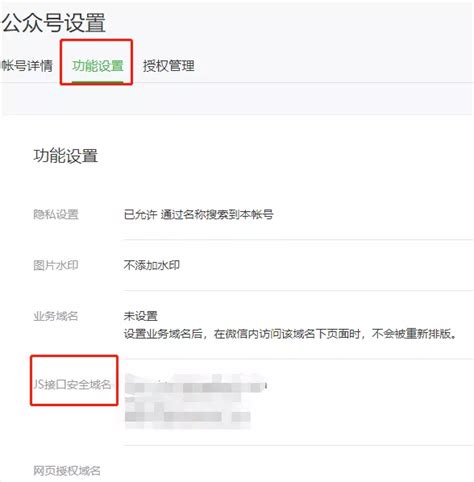The image size is (474, 482).
Task: Click the empty gray band below the tabs
Action: (x=237, y=99)
